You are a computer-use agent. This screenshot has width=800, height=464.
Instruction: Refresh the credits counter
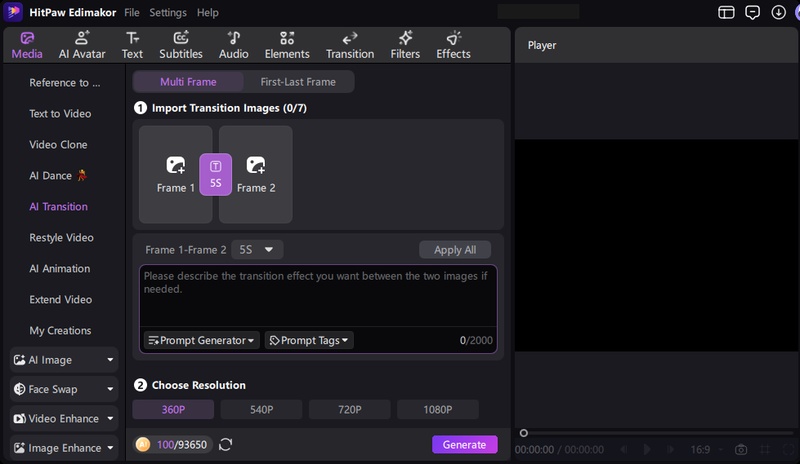click(x=226, y=445)
